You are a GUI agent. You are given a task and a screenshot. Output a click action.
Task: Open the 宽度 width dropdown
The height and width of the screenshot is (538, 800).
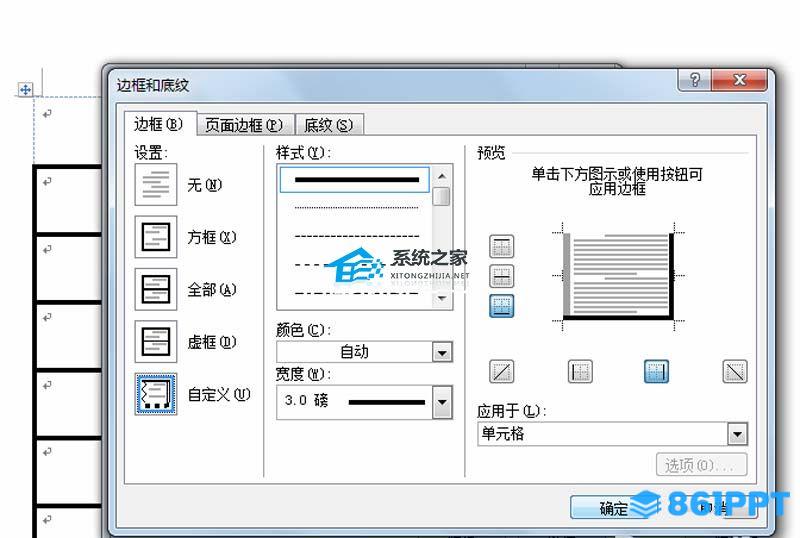tap(442, 402)
